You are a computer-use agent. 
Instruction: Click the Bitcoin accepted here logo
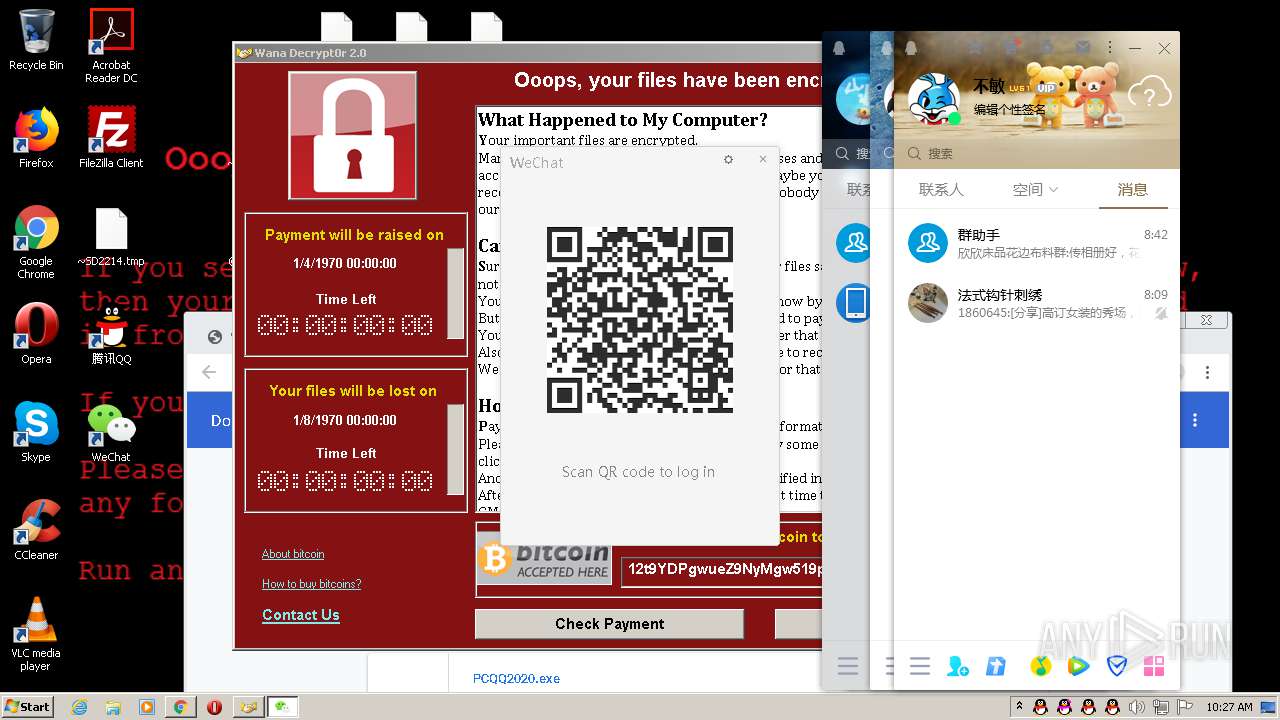click(x=545, y=560)
